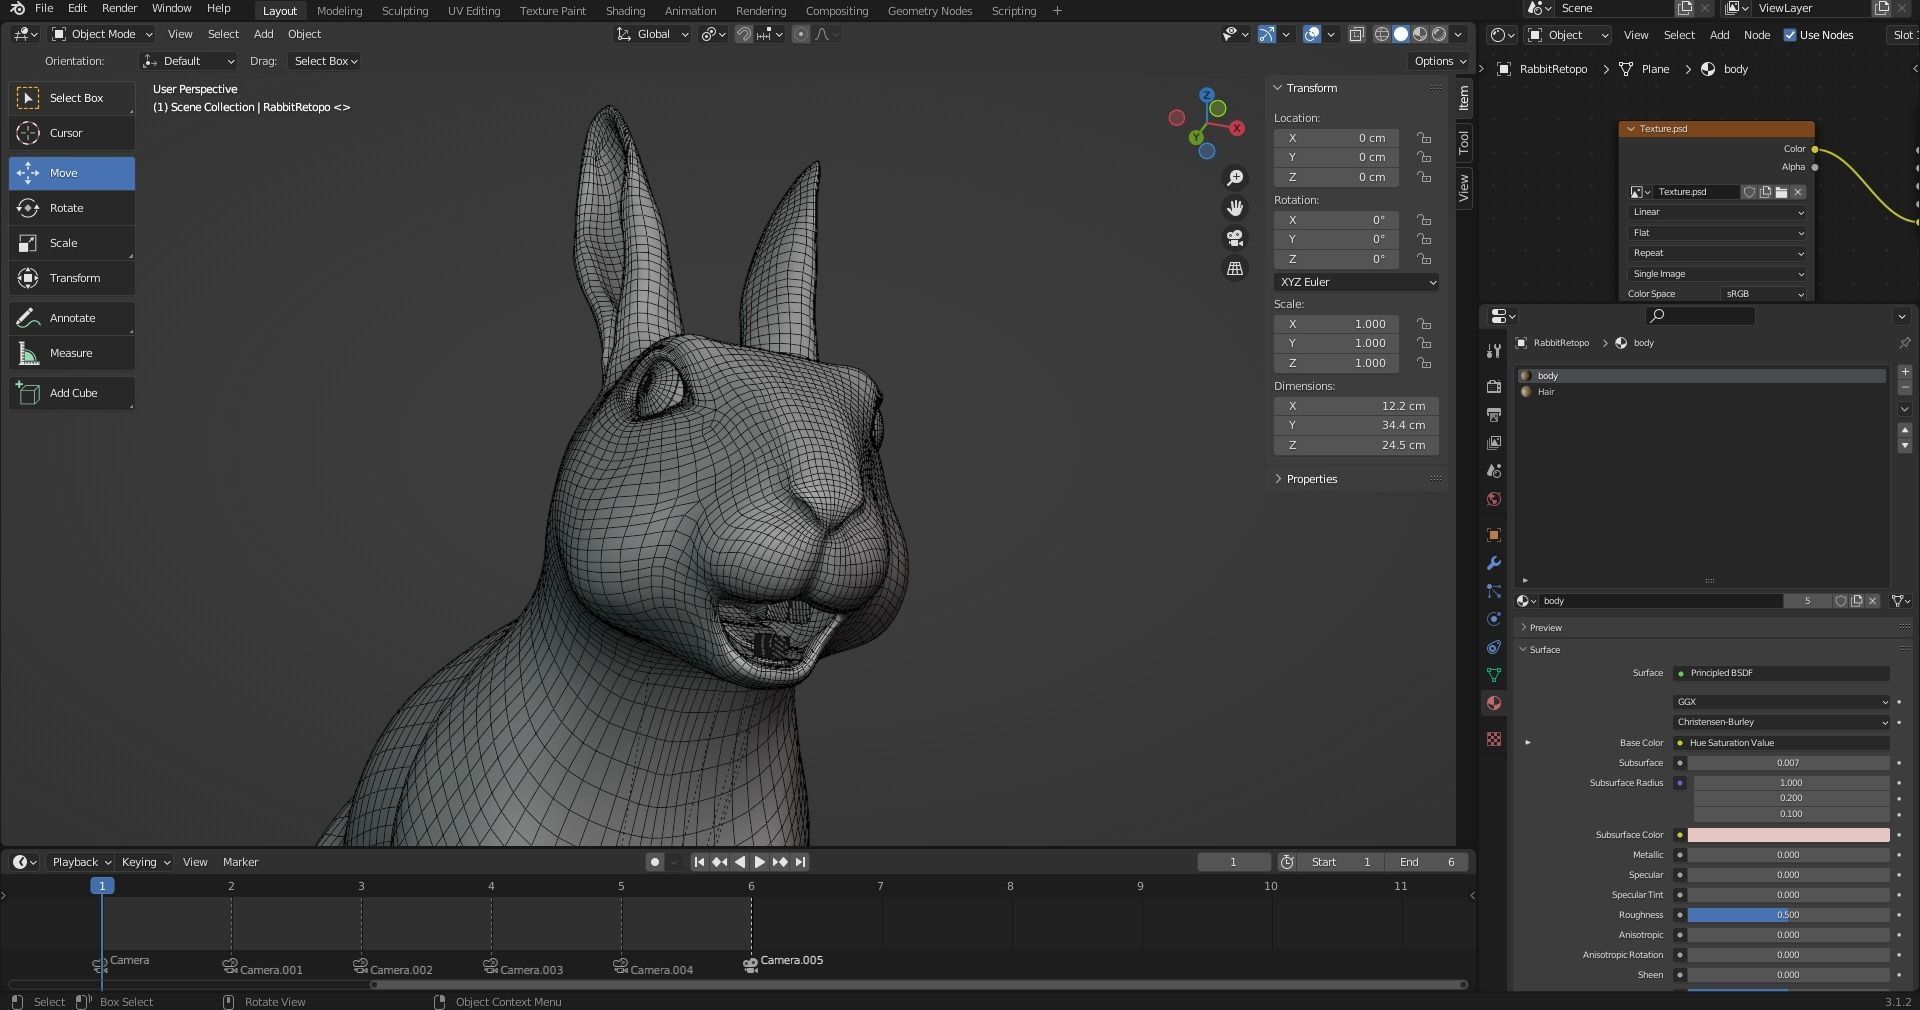Jump to timeline end frame
The width and height of the screenshot is (1920, 1010).
tap(800, 862)
